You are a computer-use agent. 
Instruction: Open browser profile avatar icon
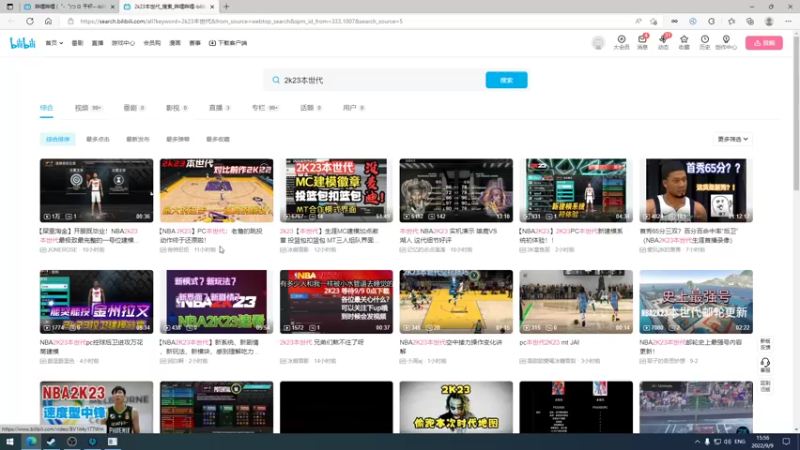tap(769, 21)
